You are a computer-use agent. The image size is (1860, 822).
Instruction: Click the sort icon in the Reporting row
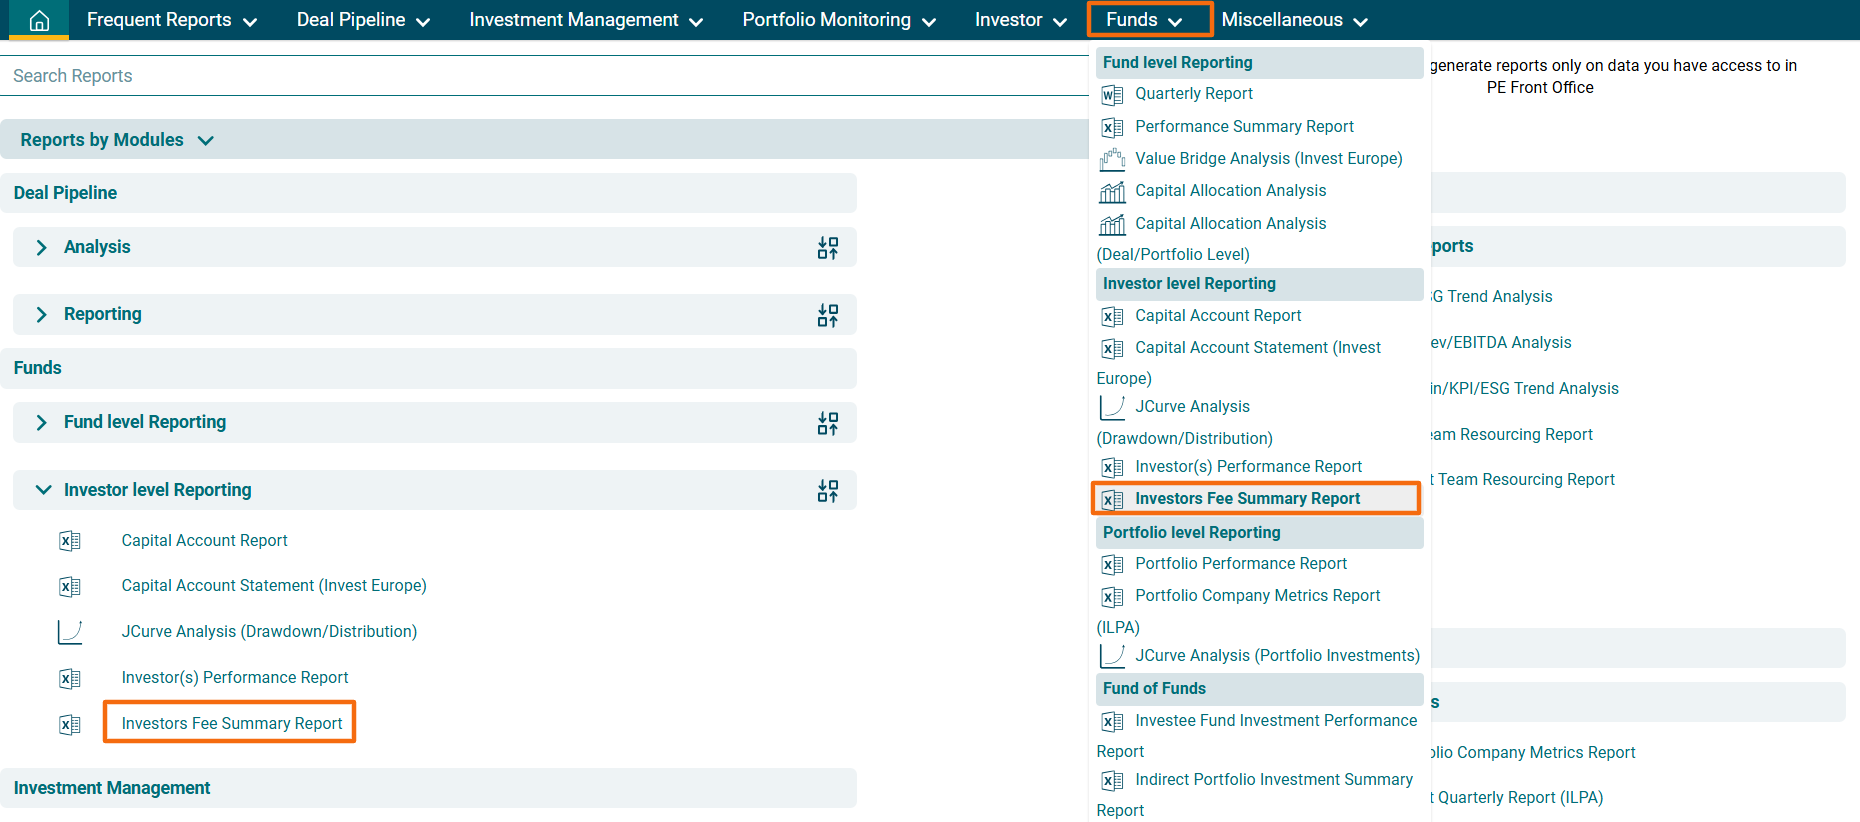coord(827,315)
